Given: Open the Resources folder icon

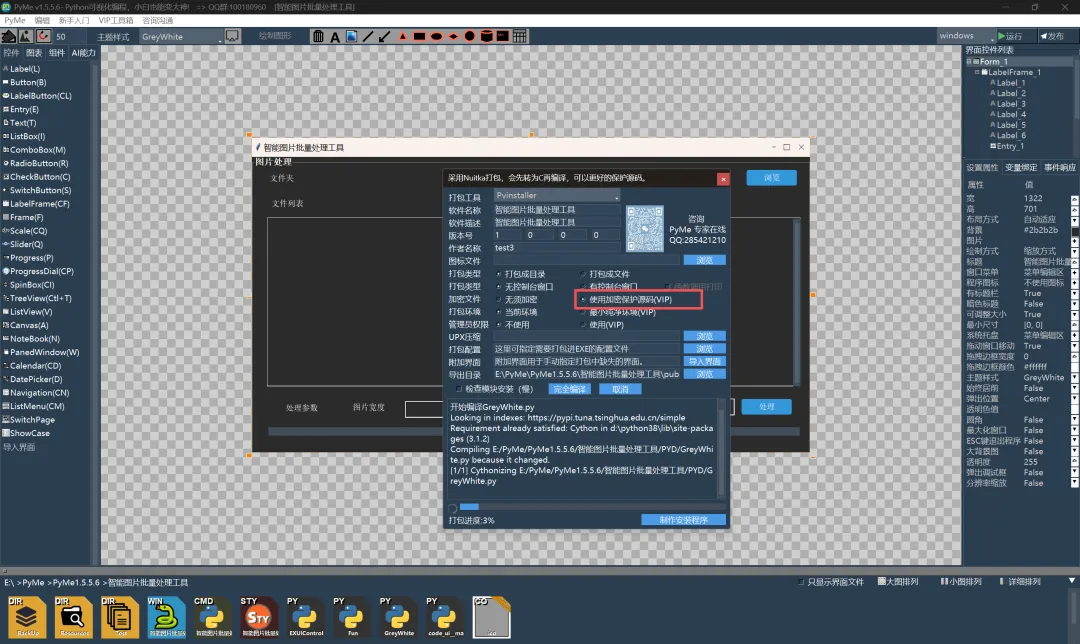Looking at the screenshot, I should (x=74, y=617).
